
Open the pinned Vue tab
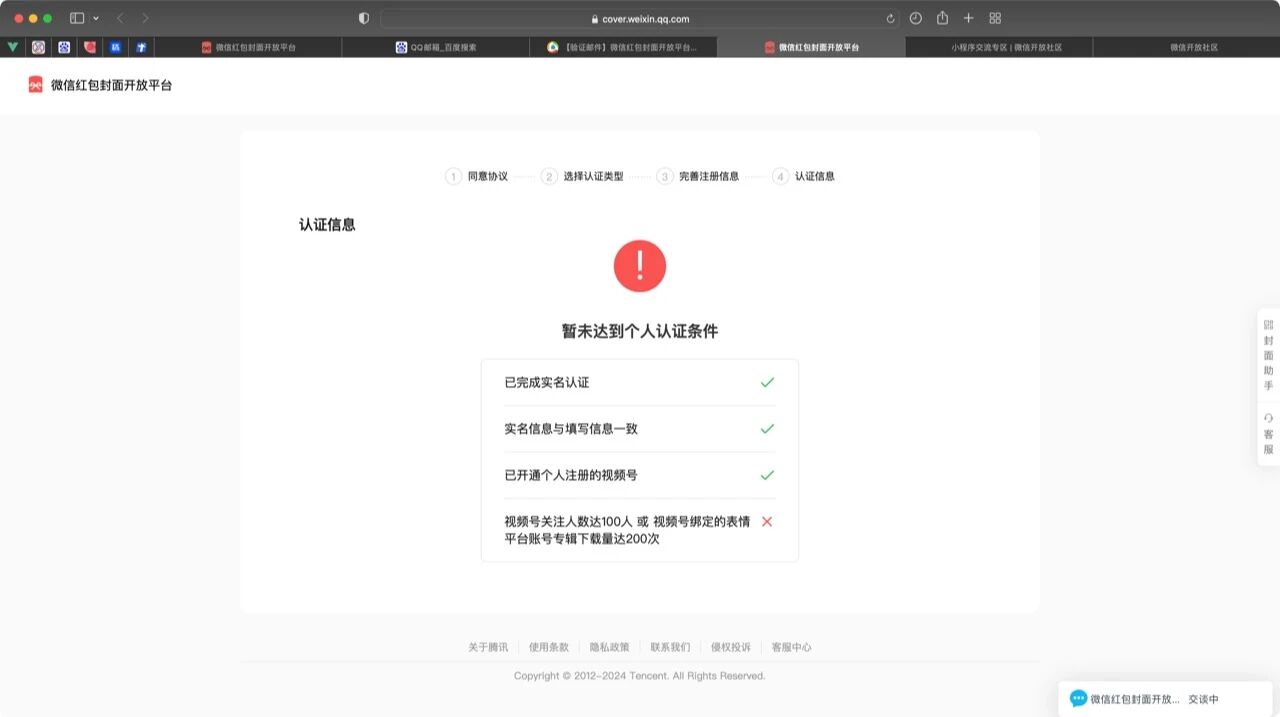click(12, 47)
